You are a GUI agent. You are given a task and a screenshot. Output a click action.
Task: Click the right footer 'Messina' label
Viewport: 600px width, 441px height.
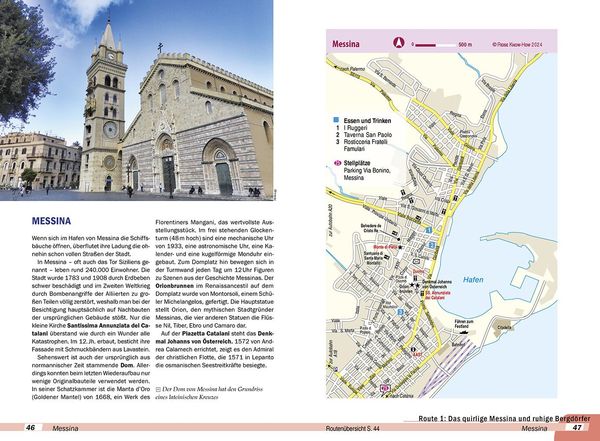point(534,428)
